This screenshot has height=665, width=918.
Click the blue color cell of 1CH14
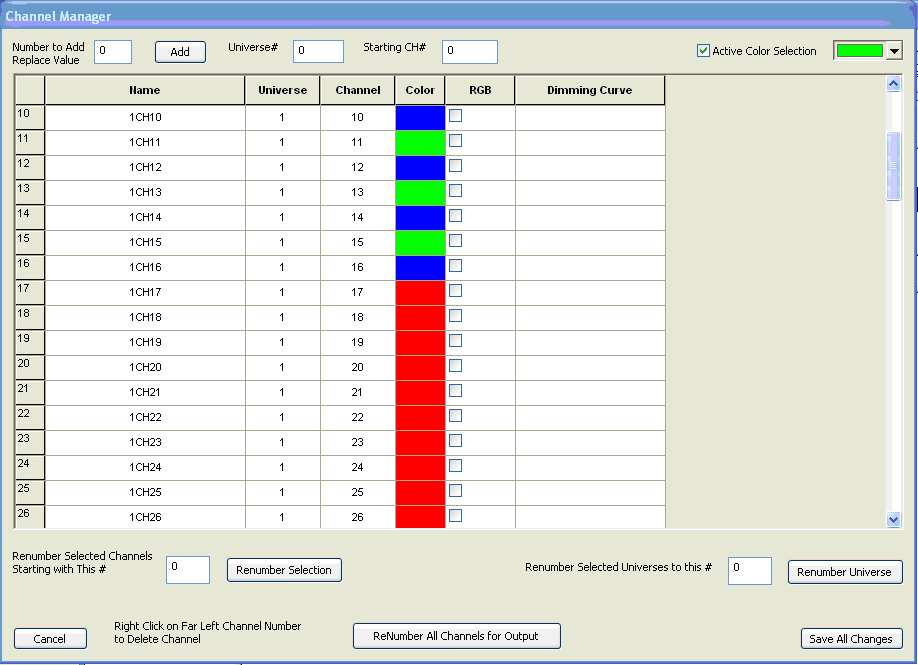(420, 218)
